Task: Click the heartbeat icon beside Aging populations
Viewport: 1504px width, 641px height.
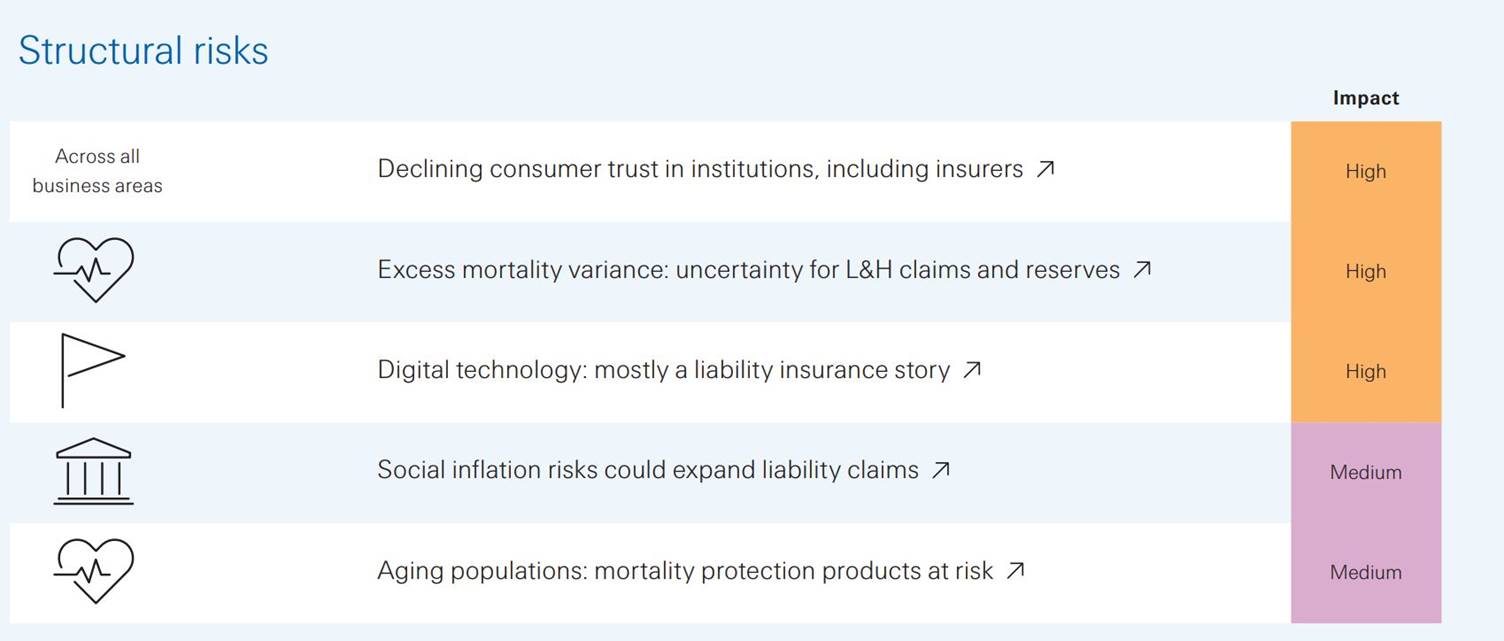Action: tap(93, 571)
